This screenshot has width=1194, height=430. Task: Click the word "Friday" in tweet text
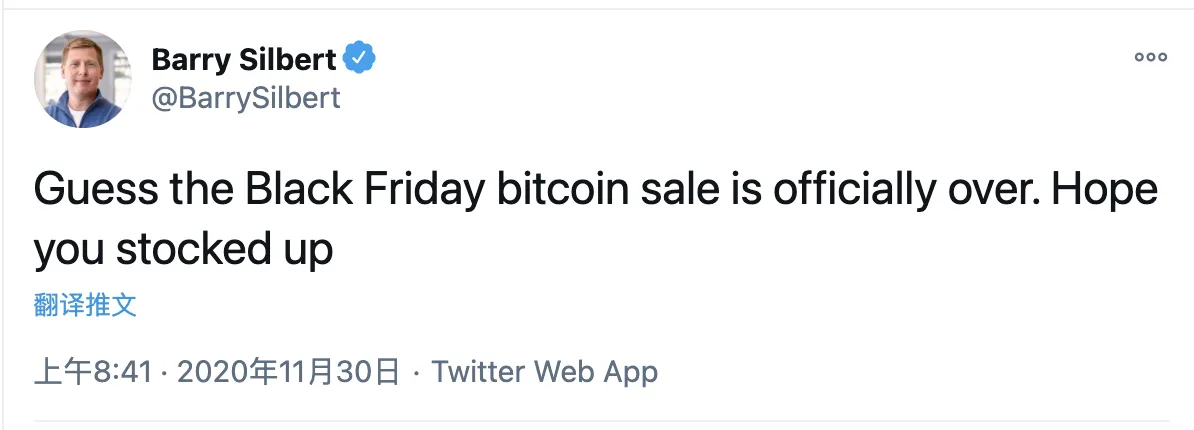pyautogui.click(x=427, y=192)
